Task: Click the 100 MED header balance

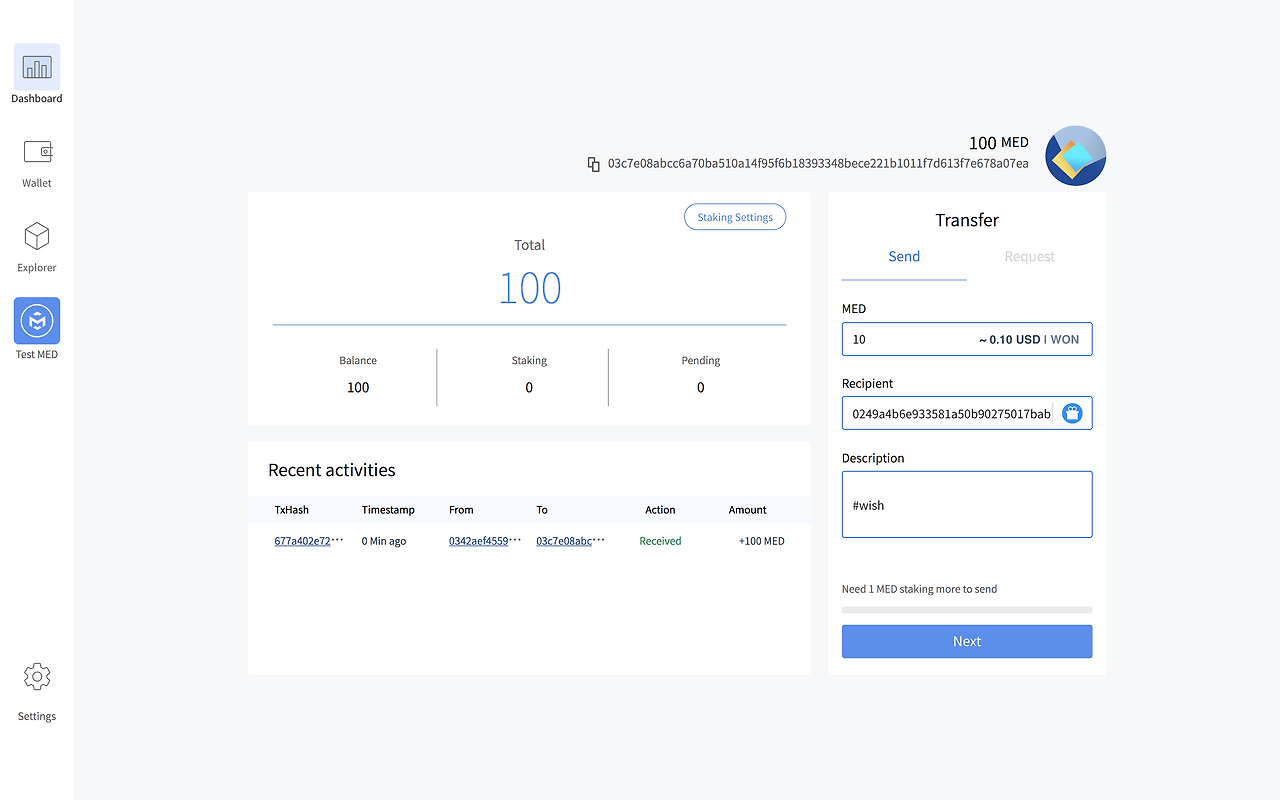Action: tap(999, 143)
